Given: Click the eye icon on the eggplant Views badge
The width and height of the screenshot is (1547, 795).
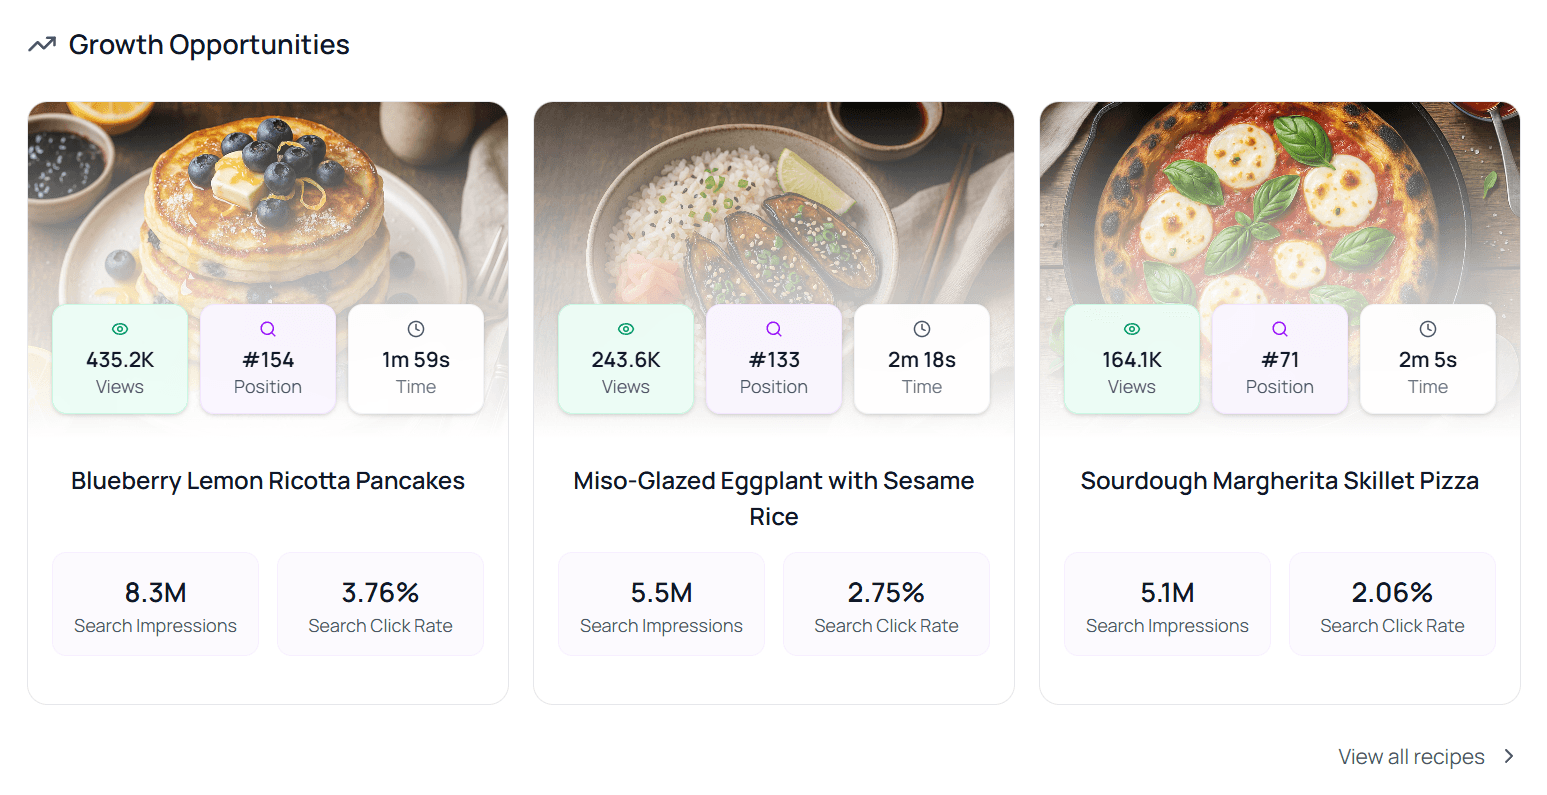Looking at the screenshot, I should tap(625, 328).
